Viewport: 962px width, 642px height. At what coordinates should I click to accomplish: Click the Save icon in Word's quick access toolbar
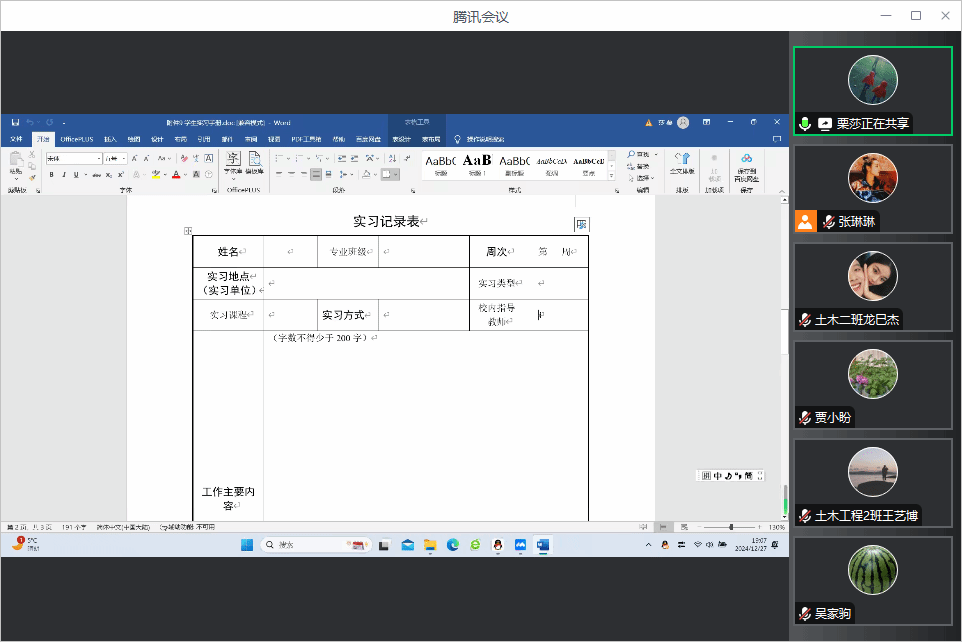pos(15,122)
